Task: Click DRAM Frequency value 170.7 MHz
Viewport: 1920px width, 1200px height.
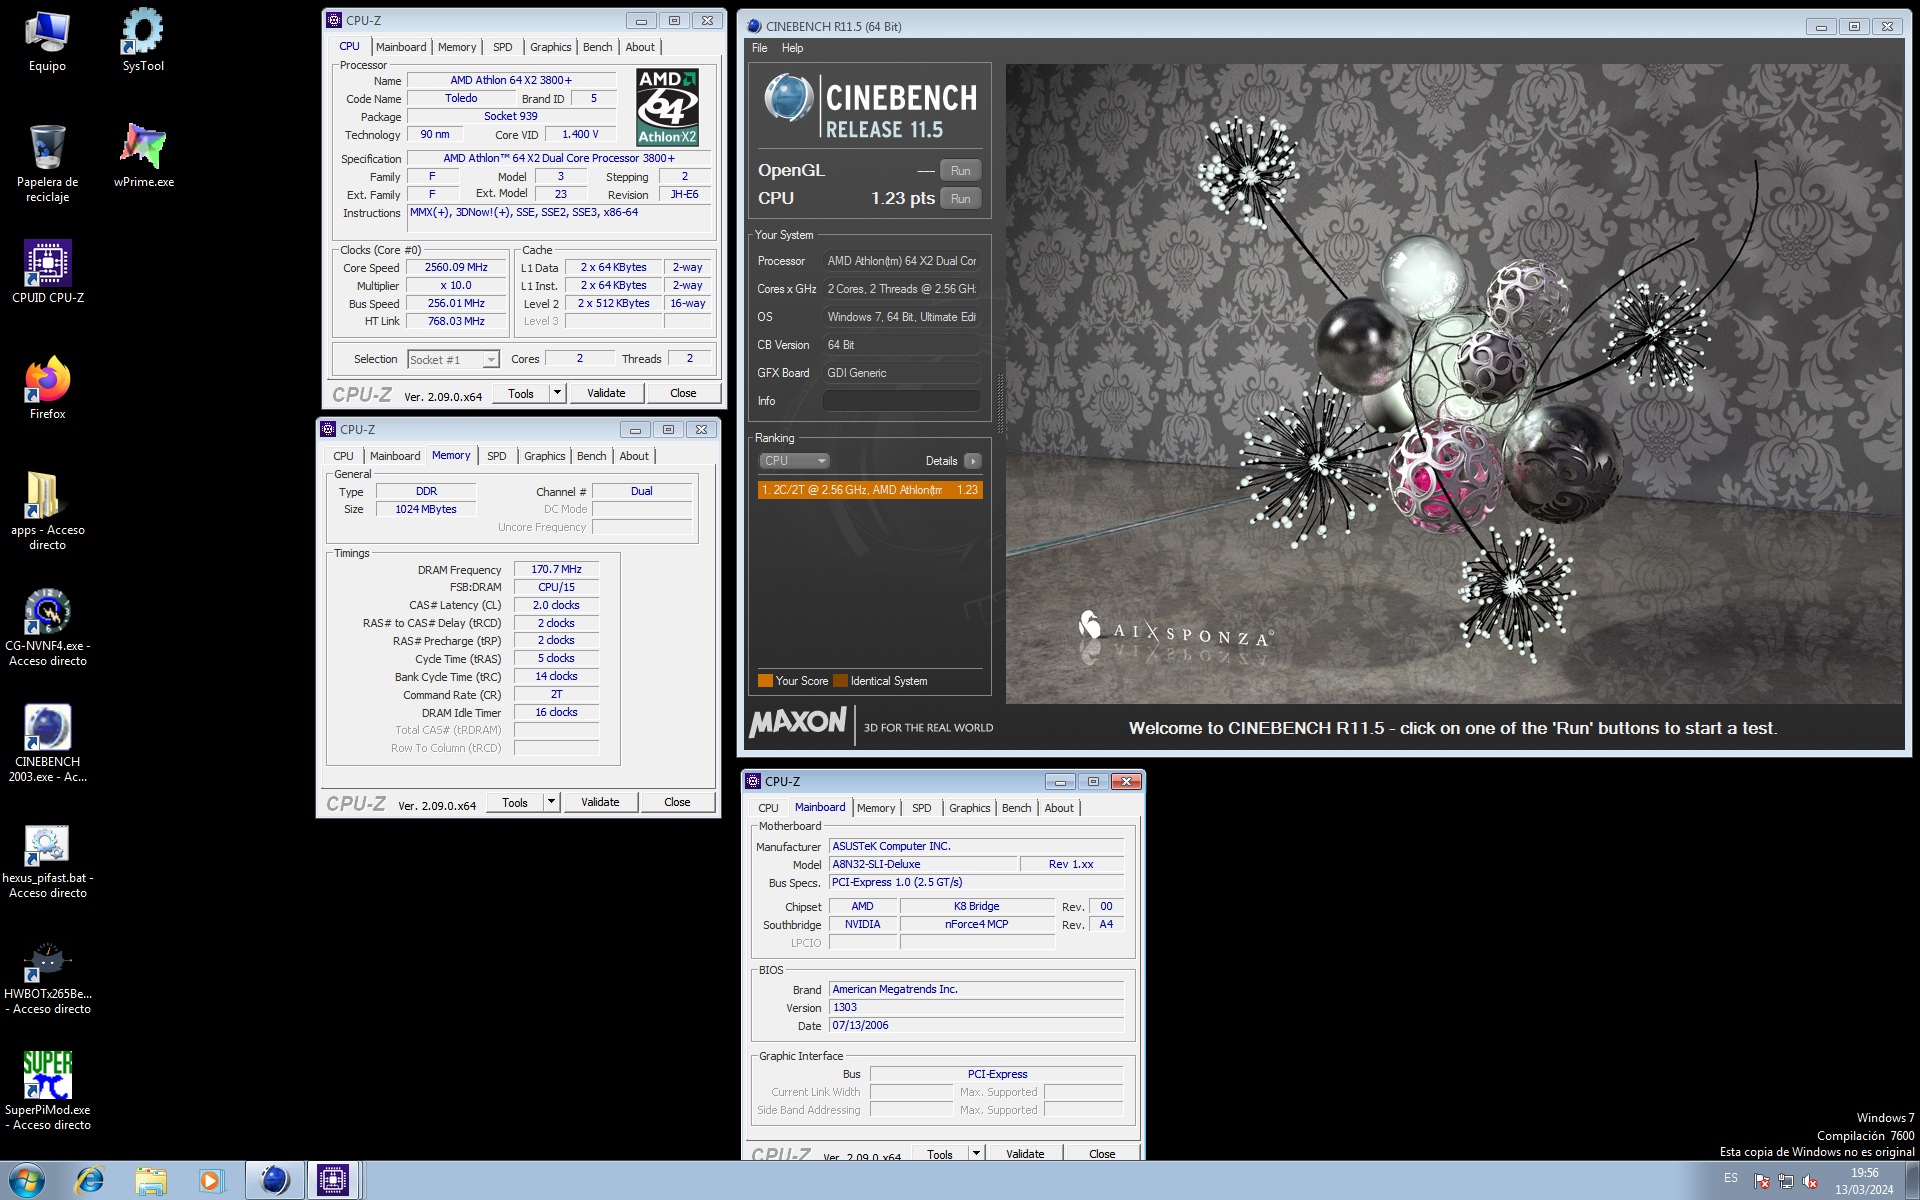Action: click(556, 569)
